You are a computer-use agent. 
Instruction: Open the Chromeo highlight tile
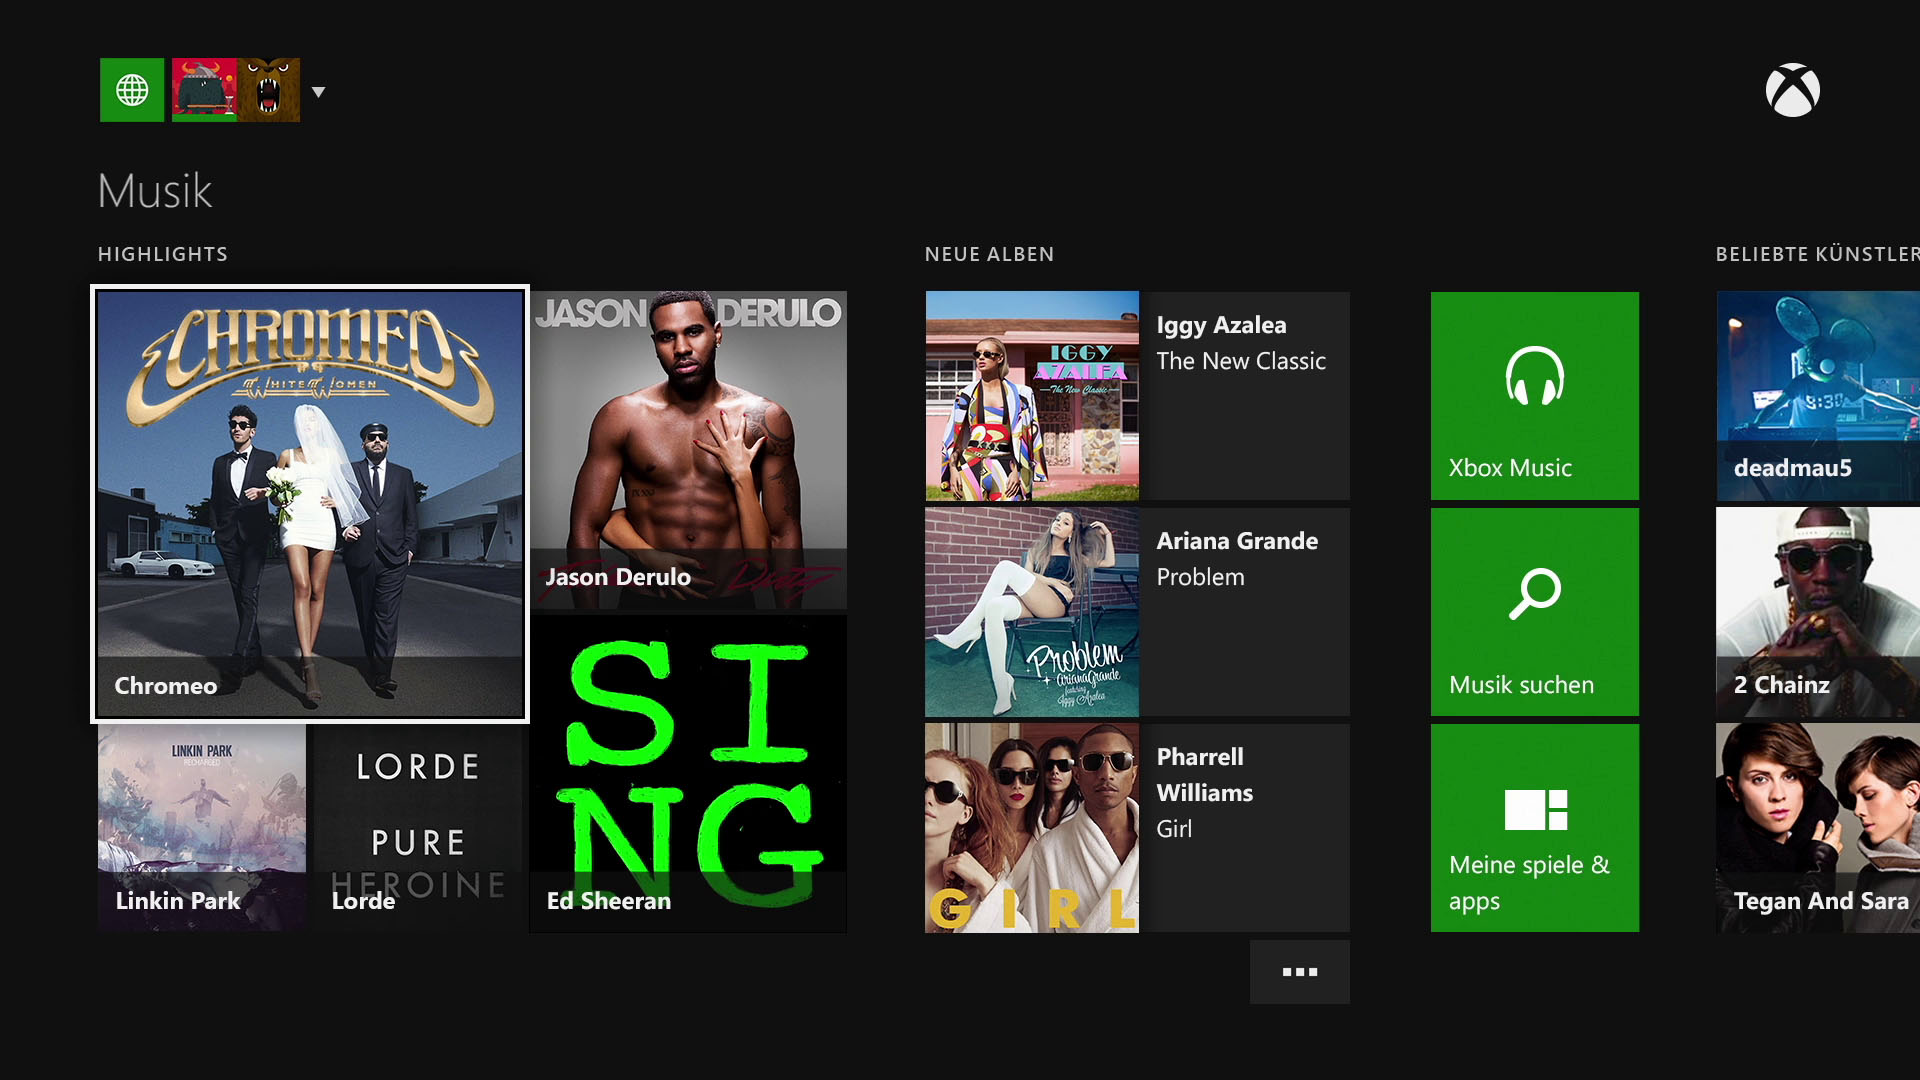click(x=310, y=504)
